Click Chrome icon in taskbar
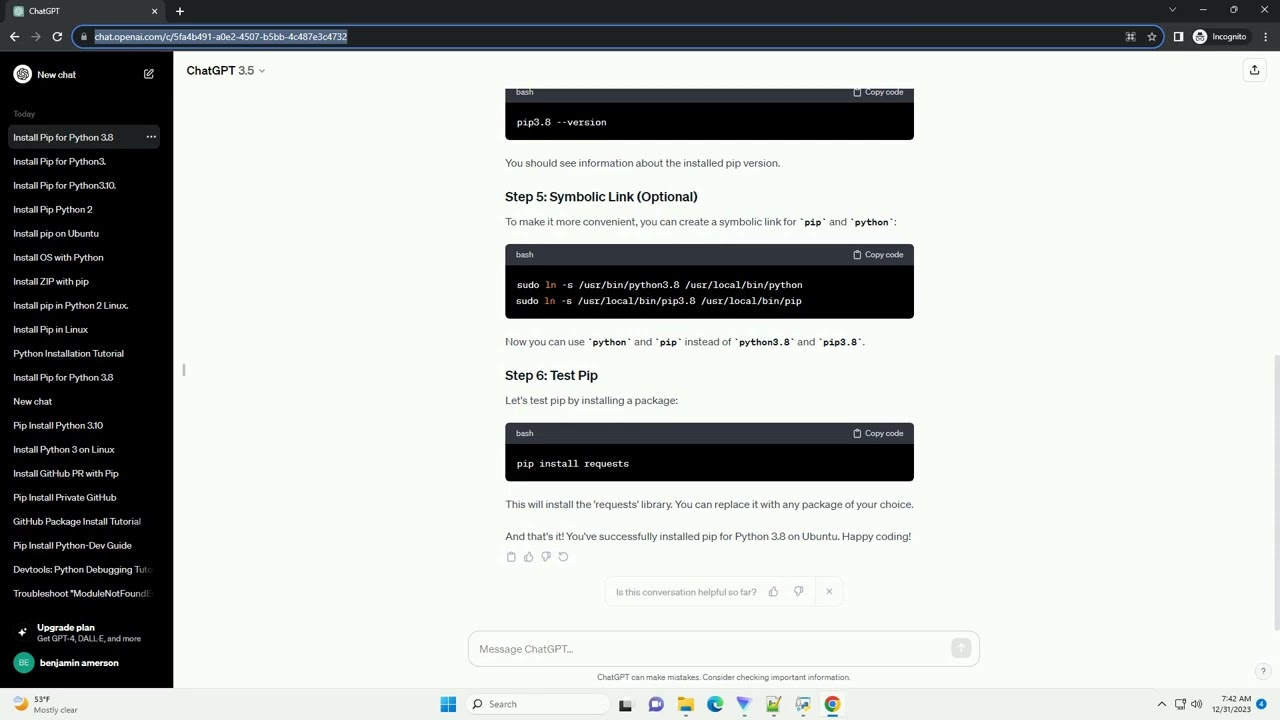The width and height of the screenshot is (1280, 720). [x=832, y=704]
